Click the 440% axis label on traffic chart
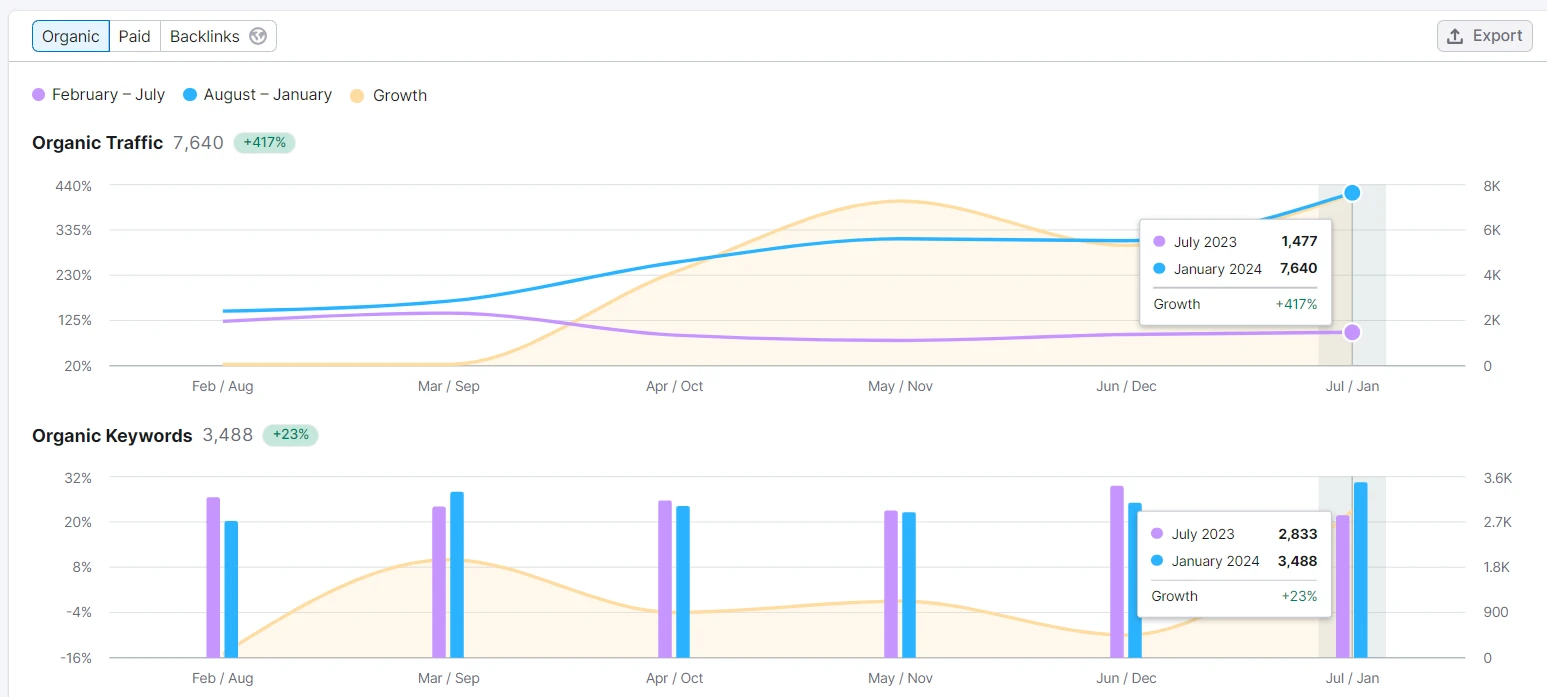Viewport: 1547px width, 697px height. coord(74,186)
